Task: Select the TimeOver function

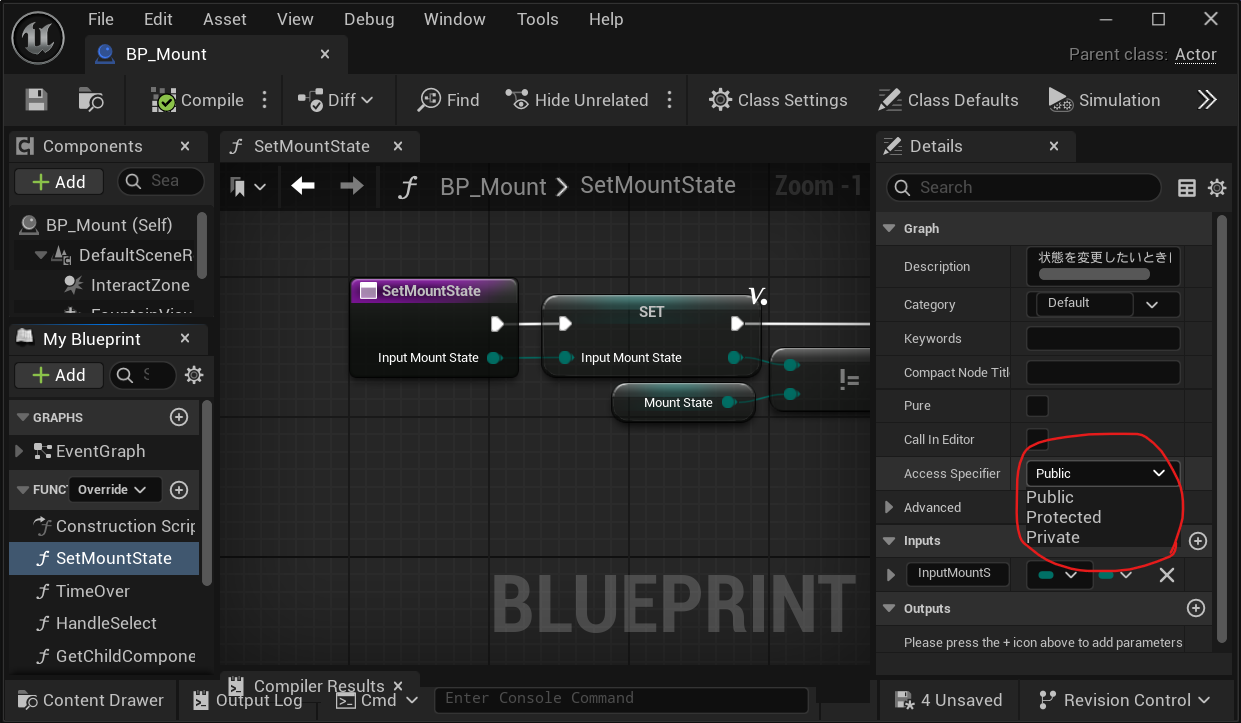Action: tap(92, 591)
